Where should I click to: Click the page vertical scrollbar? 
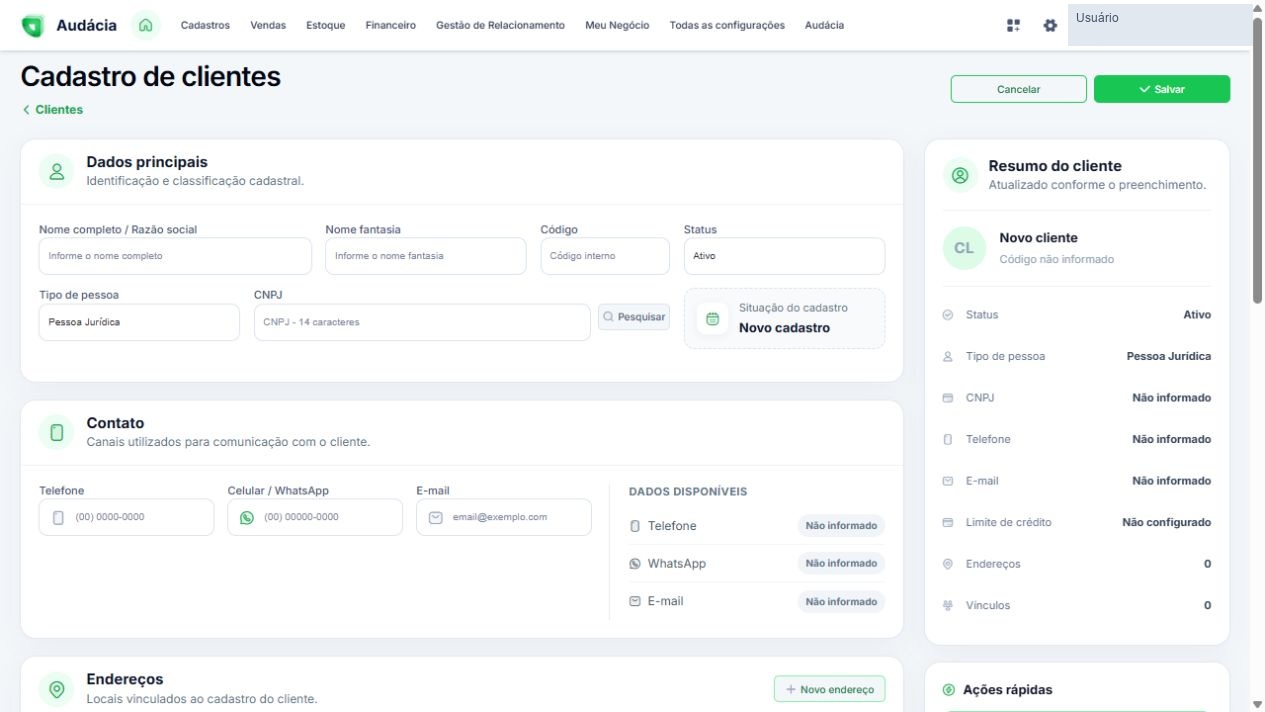click(x=1257, y=160)
